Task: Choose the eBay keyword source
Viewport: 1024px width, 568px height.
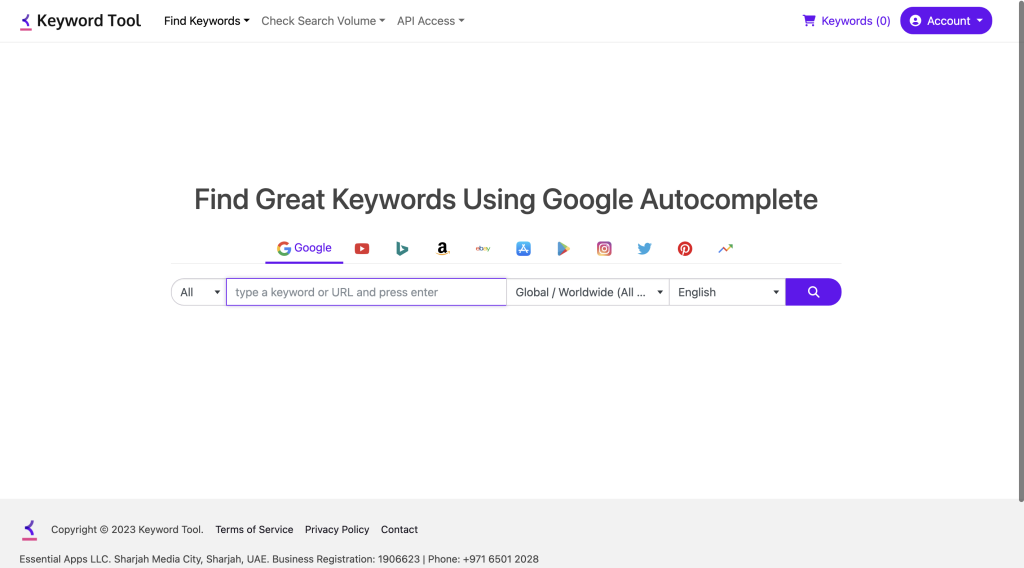Action: click(x=483, y=249)
